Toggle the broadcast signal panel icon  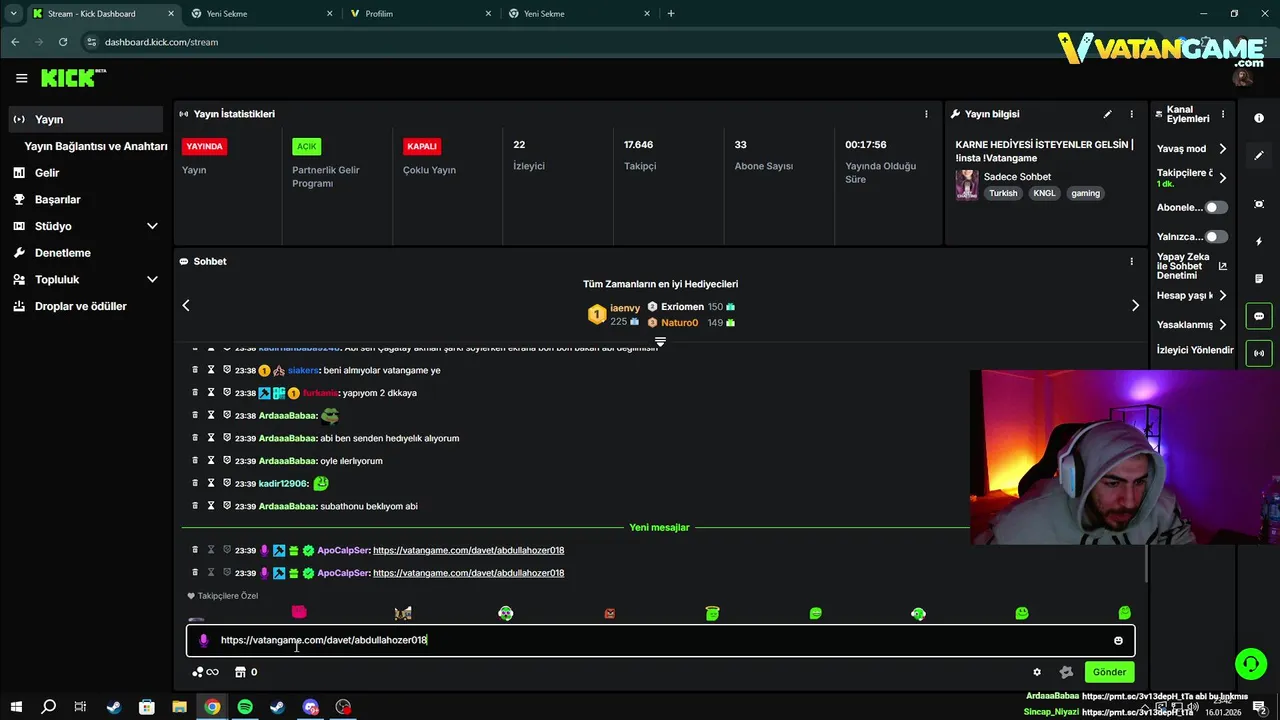(x=1259, y=353)
